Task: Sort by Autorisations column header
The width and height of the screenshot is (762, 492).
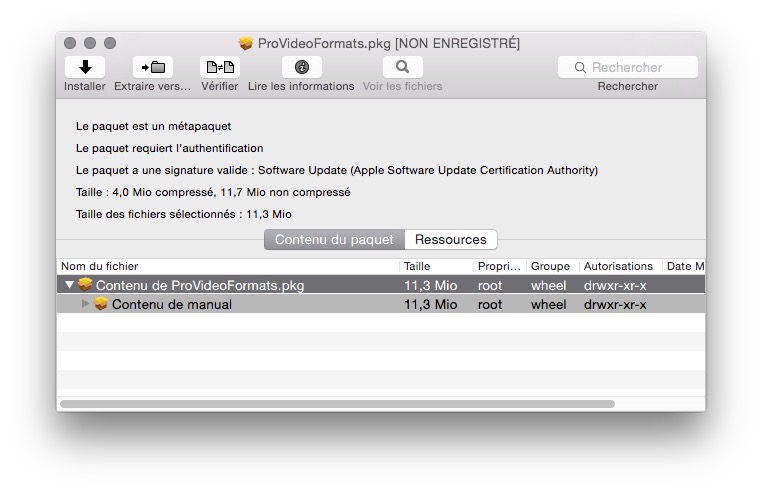Action: pos(621,266)
